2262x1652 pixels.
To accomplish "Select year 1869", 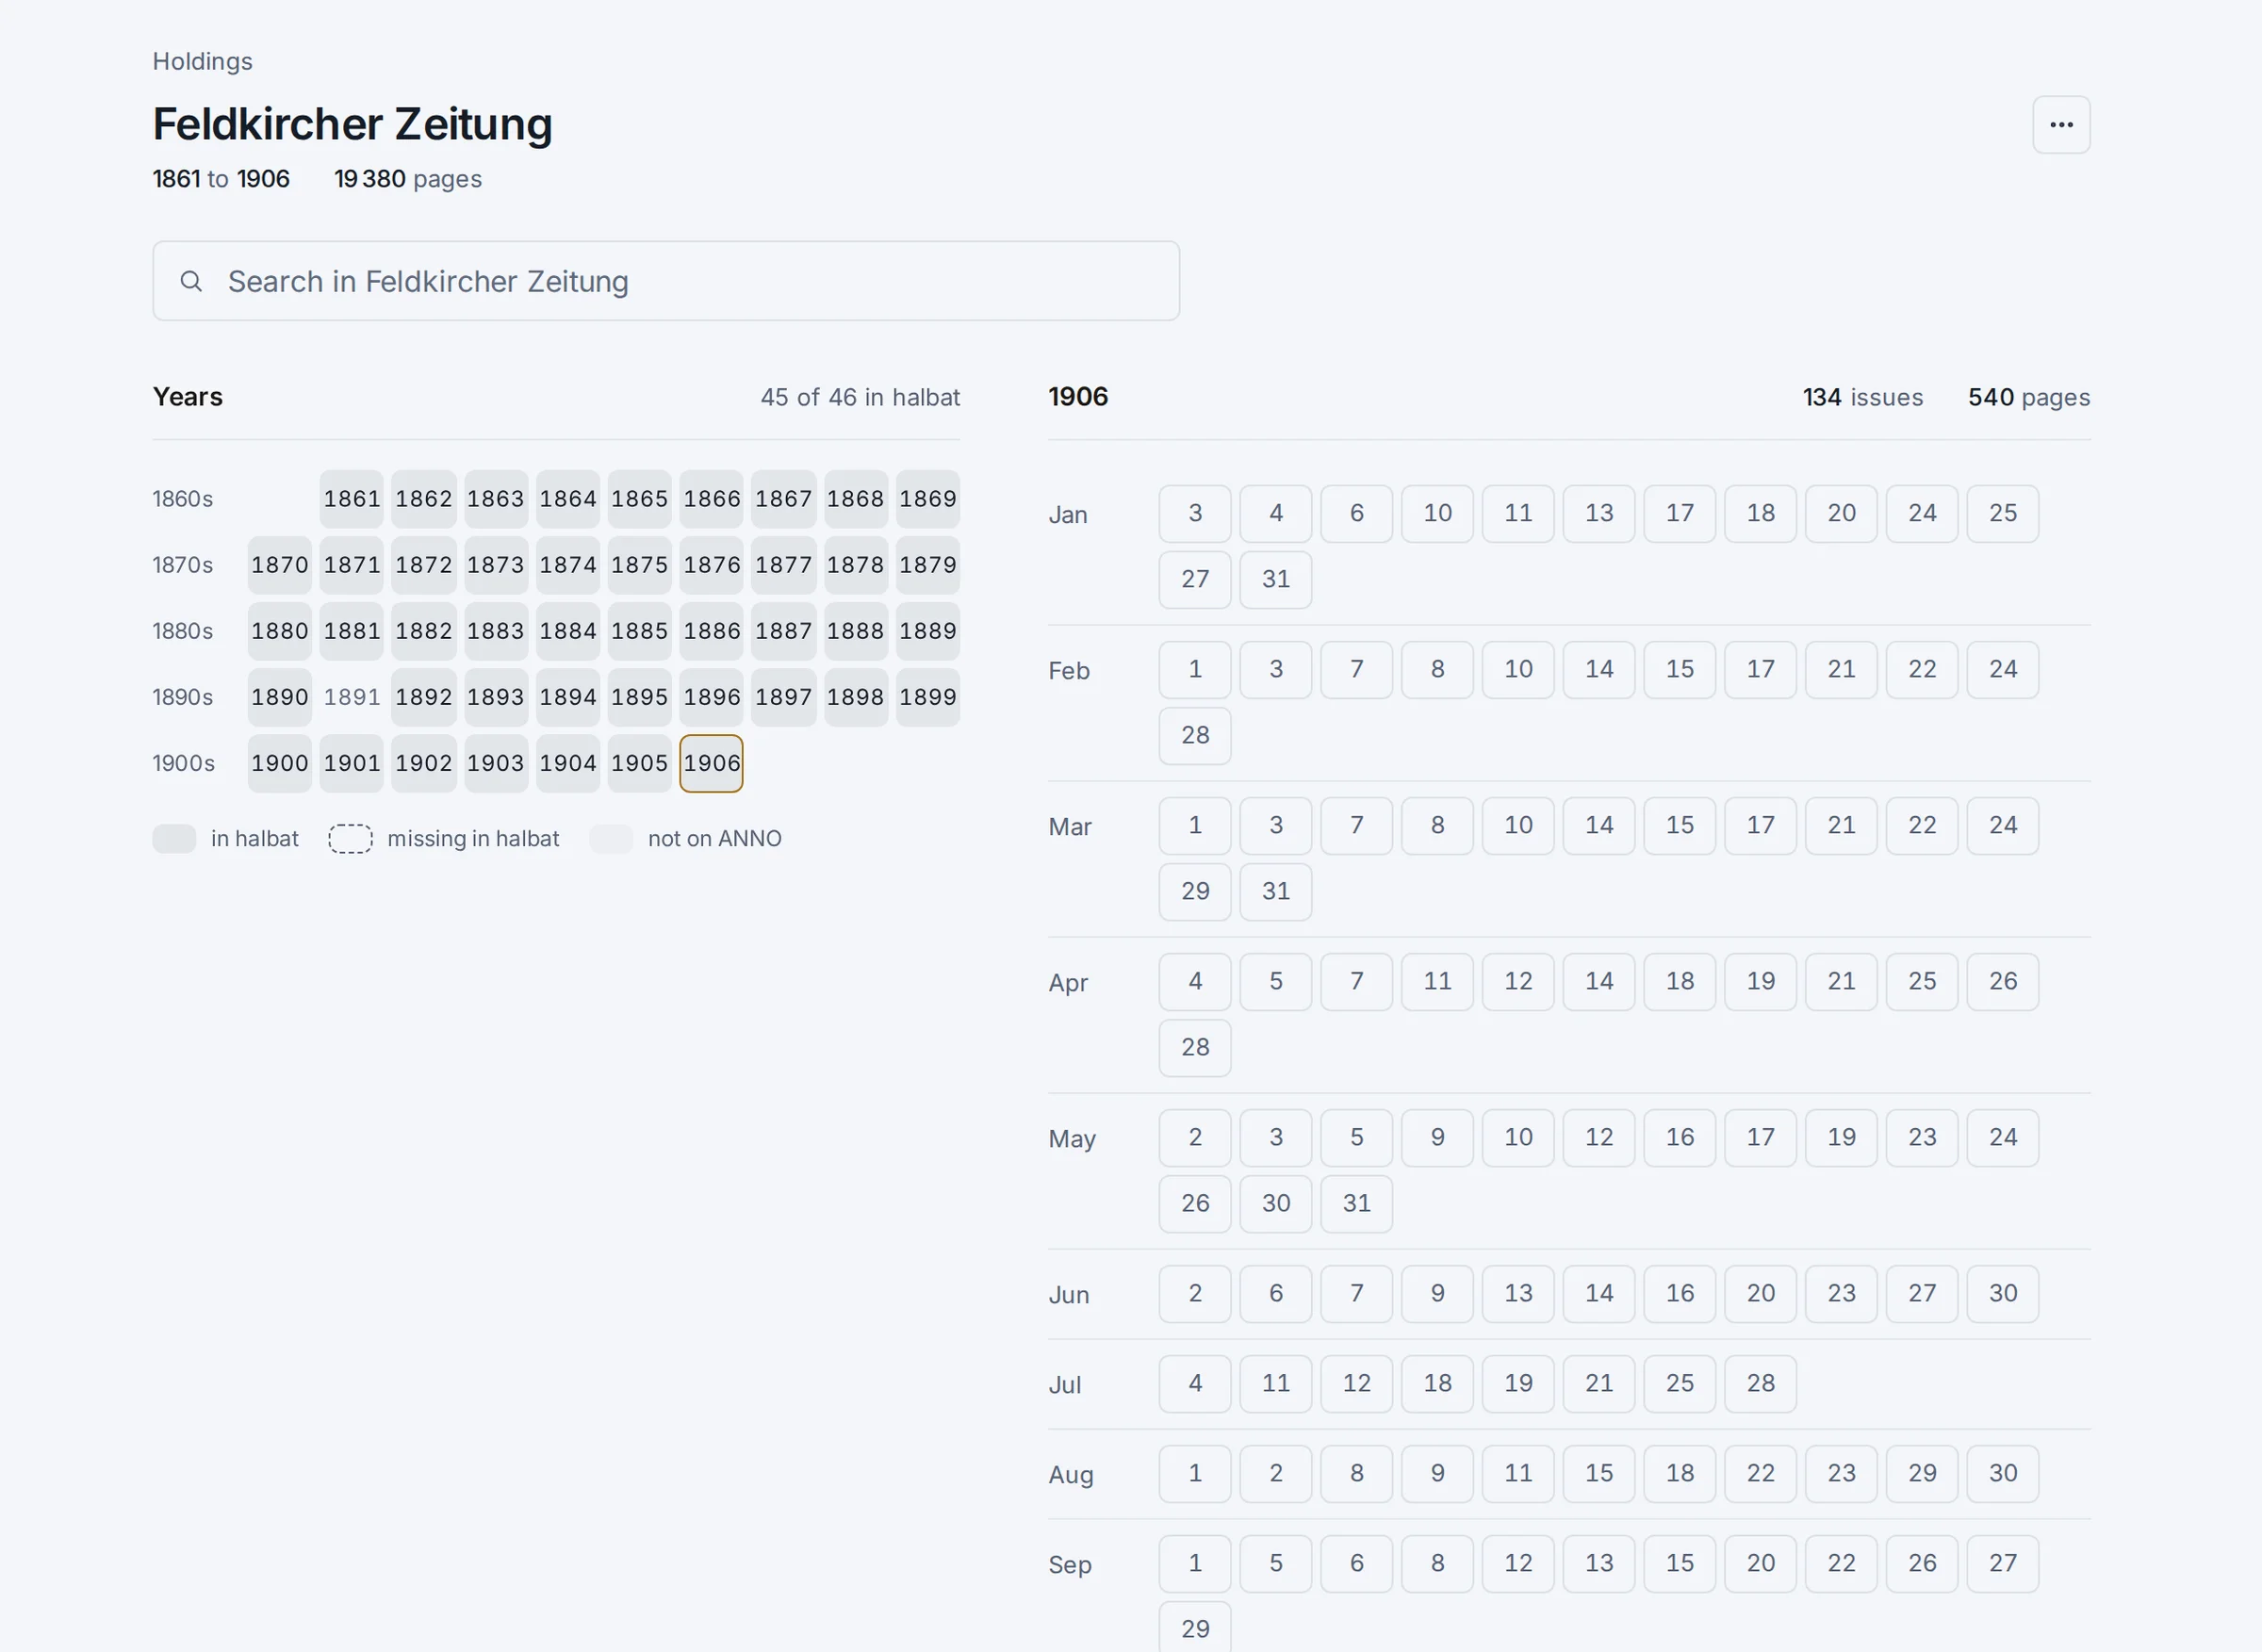I will 928,499.
